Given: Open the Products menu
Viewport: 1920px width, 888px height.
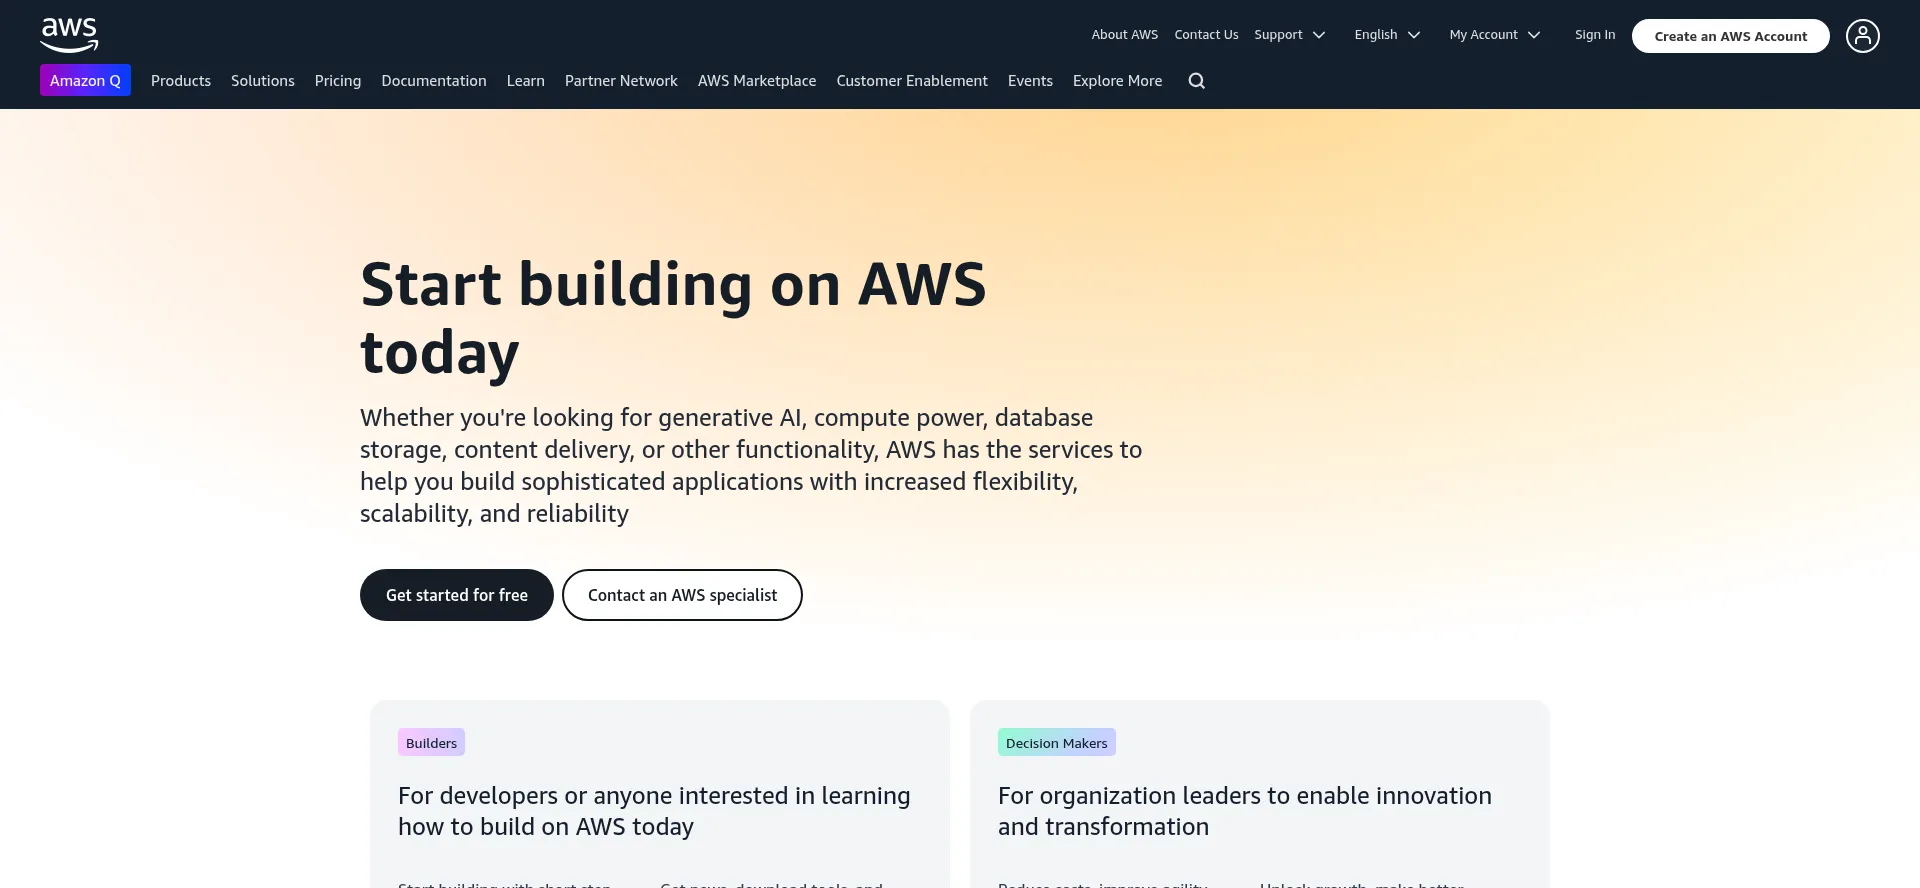Looking at the screenshot, I should [x=181, y=81].
